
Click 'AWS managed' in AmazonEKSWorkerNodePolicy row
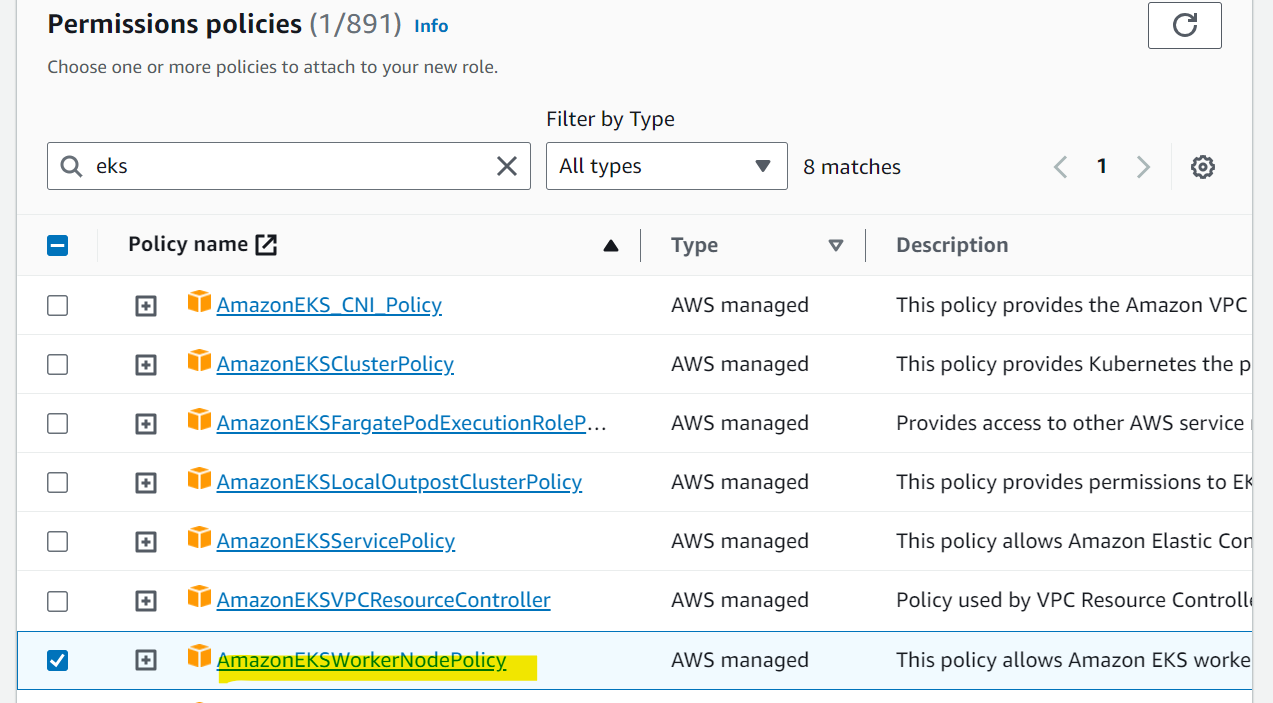click(740, 660)
